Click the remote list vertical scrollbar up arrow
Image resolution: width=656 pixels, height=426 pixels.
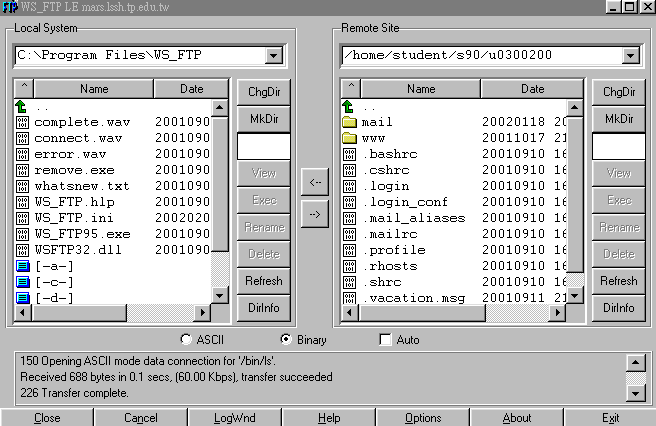coord(575,108)
